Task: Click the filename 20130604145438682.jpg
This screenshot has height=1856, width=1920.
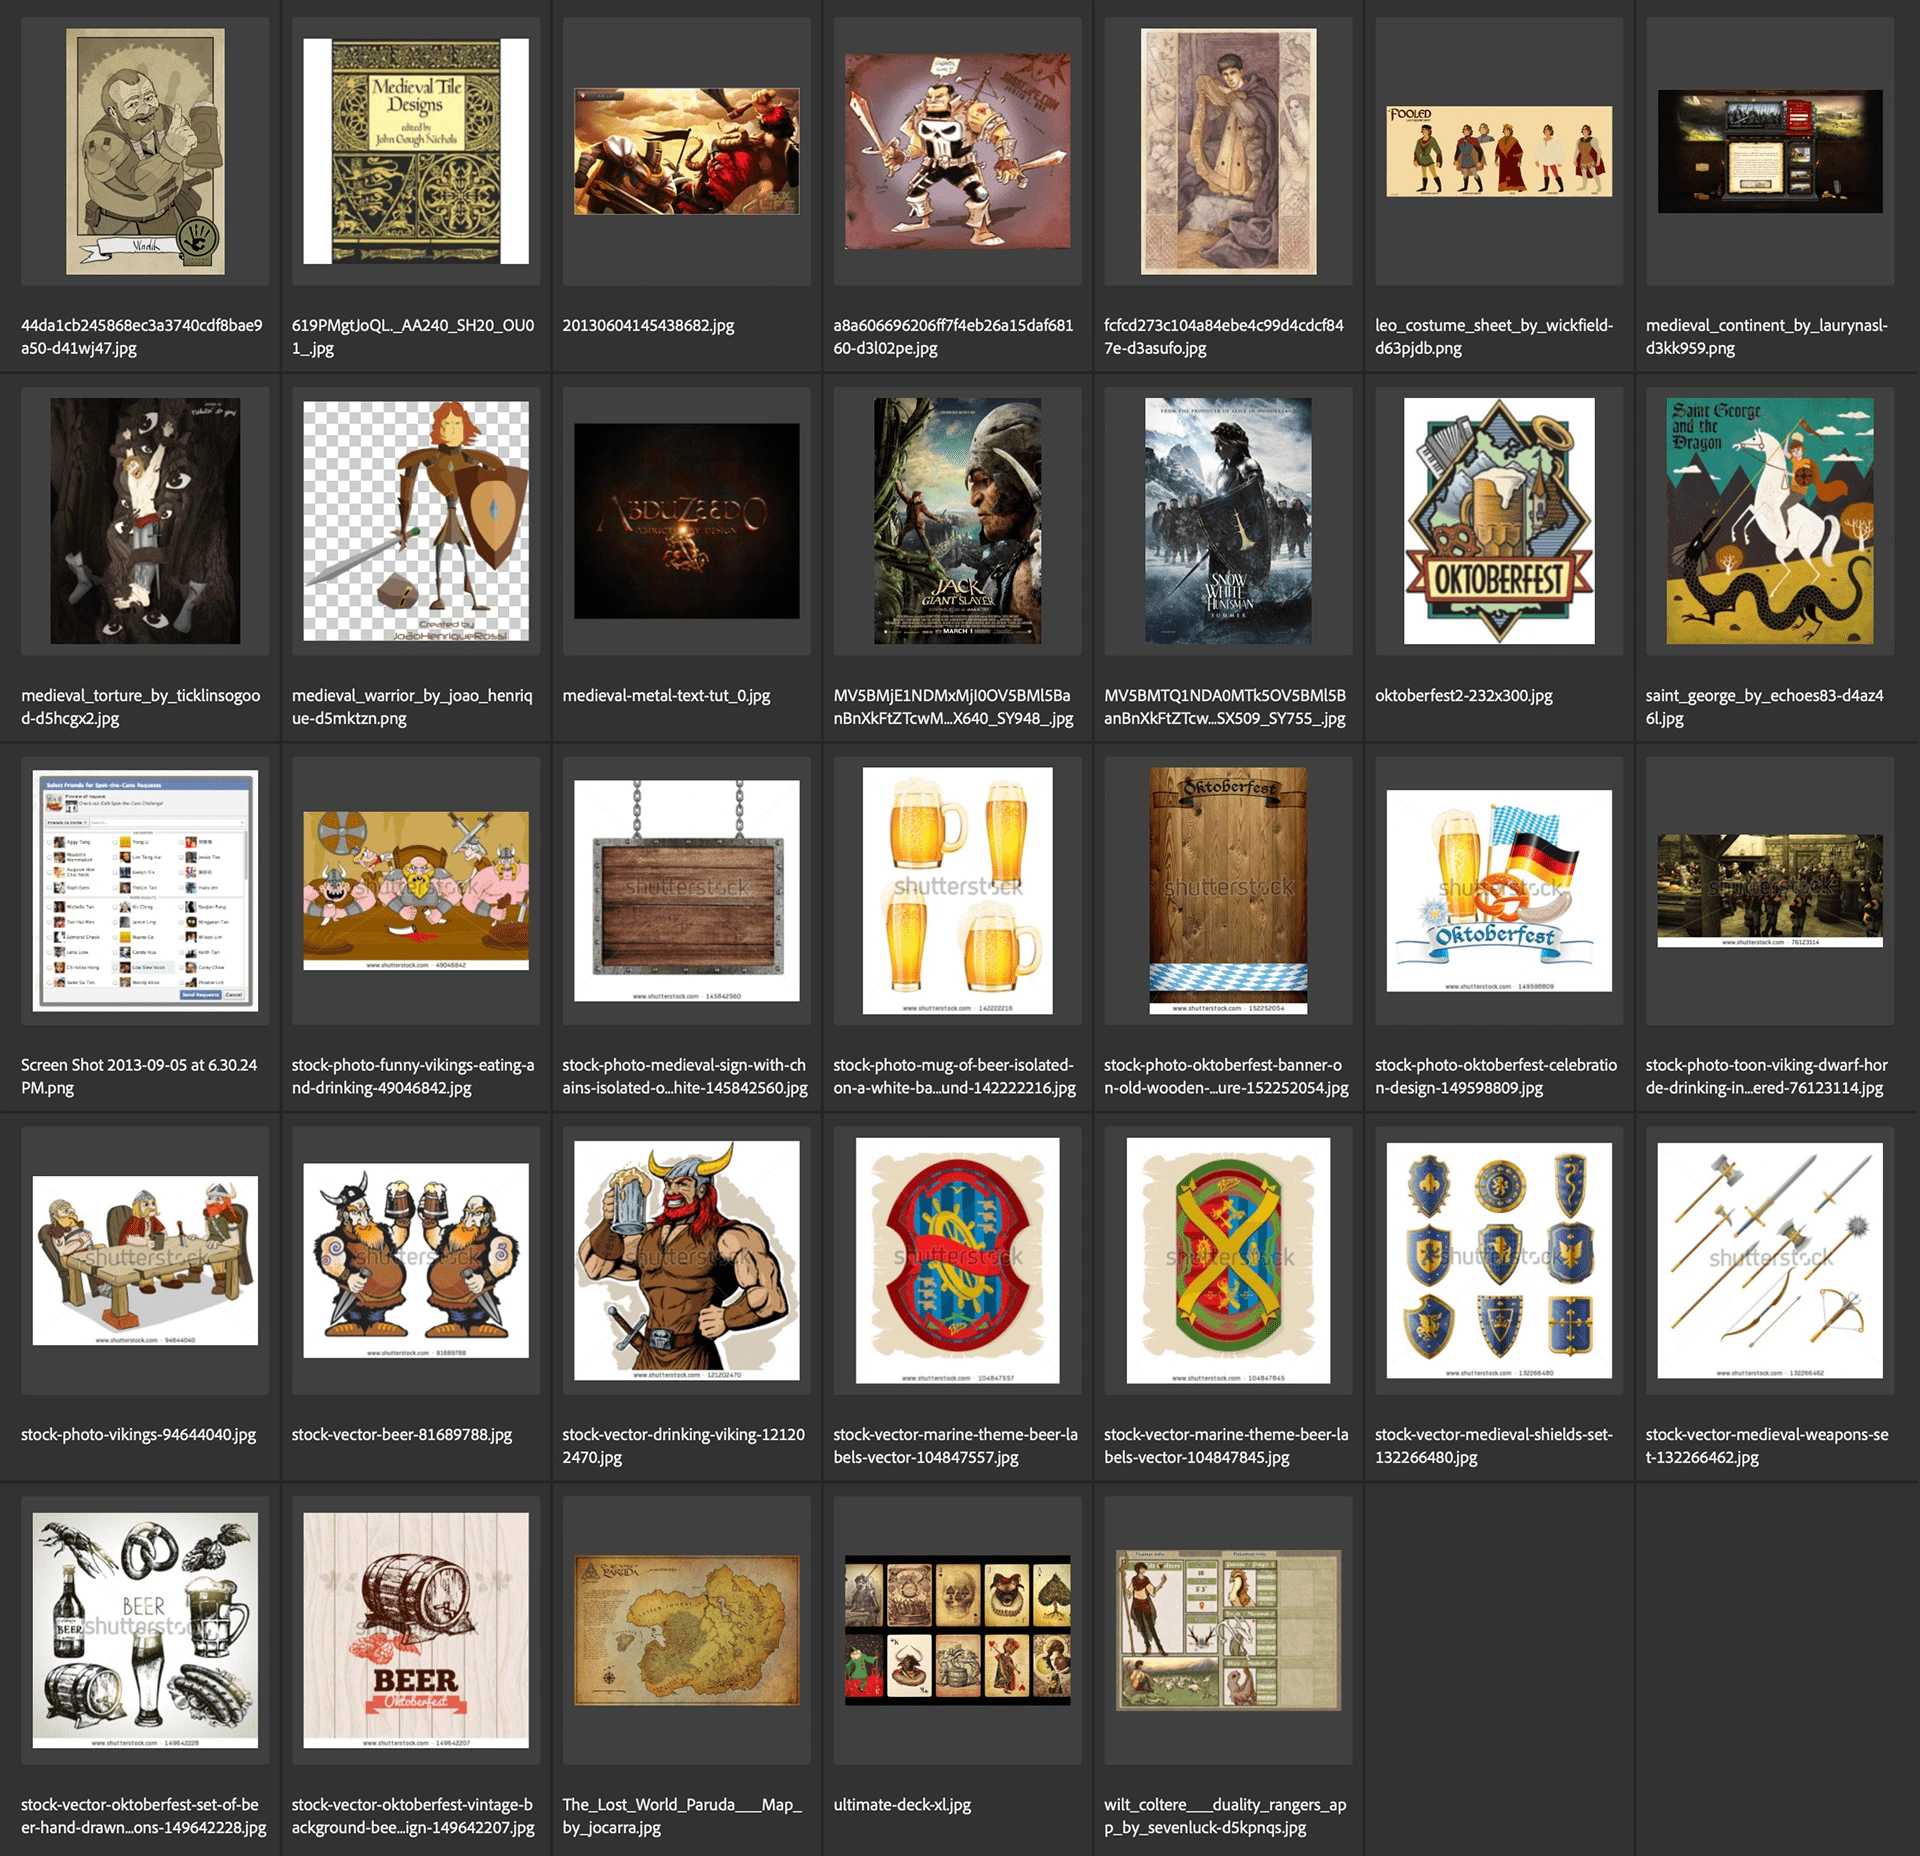Action: tap(648, 325)
